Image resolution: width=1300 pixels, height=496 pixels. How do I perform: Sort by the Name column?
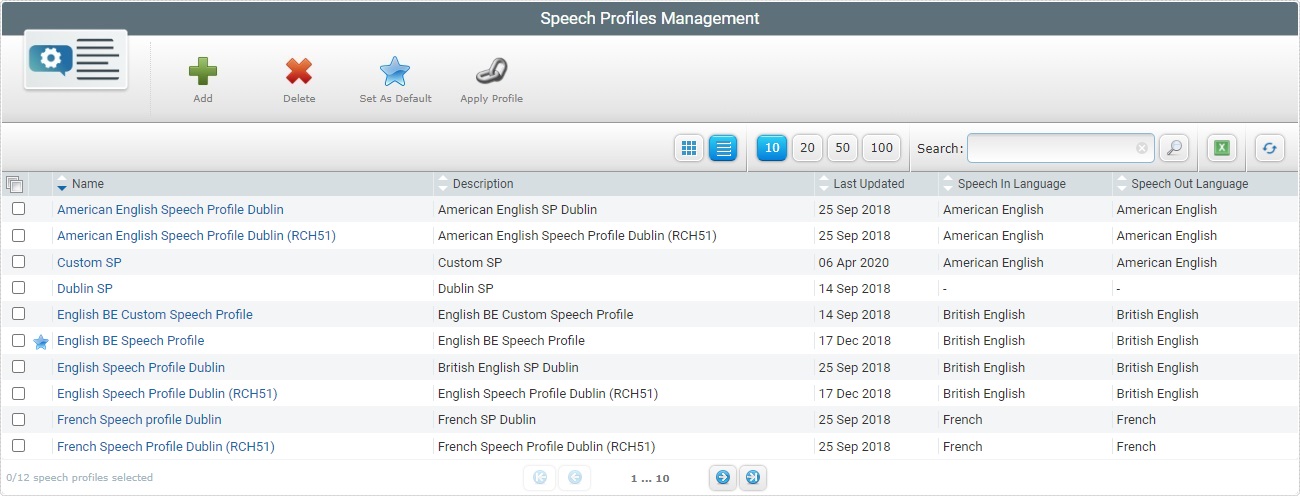[87, 184]
